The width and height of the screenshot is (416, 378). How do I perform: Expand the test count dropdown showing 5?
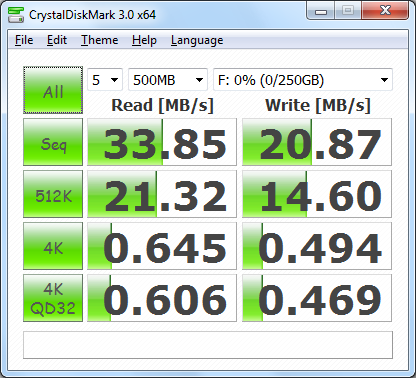coord(105,80)
